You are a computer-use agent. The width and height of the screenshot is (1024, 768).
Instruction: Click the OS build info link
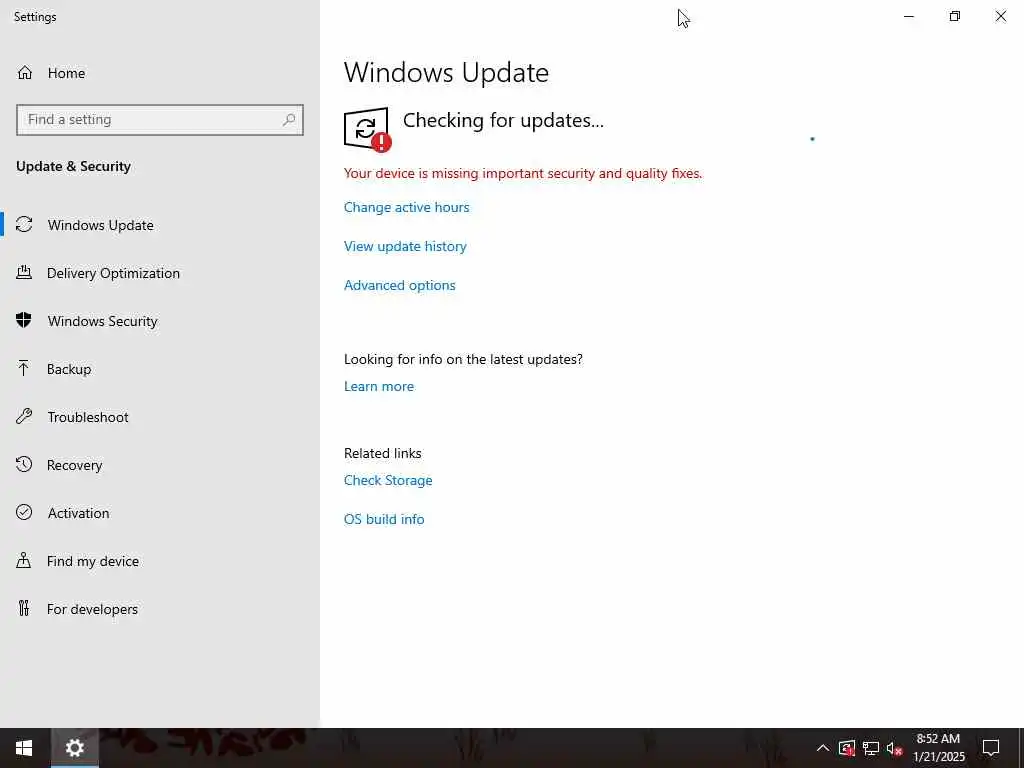[x=384, y=519]
